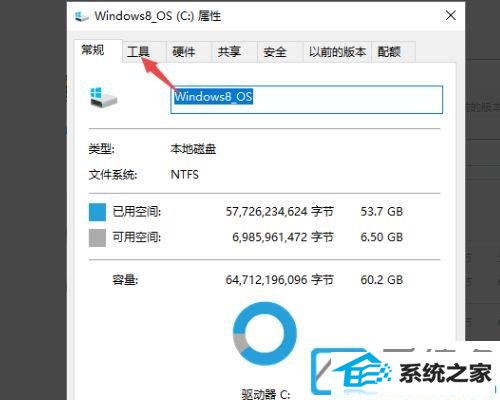Open the 以前的版本 tab
Image resolution: width=500 pixels, height=400 pixels.
tap(337, 52)
